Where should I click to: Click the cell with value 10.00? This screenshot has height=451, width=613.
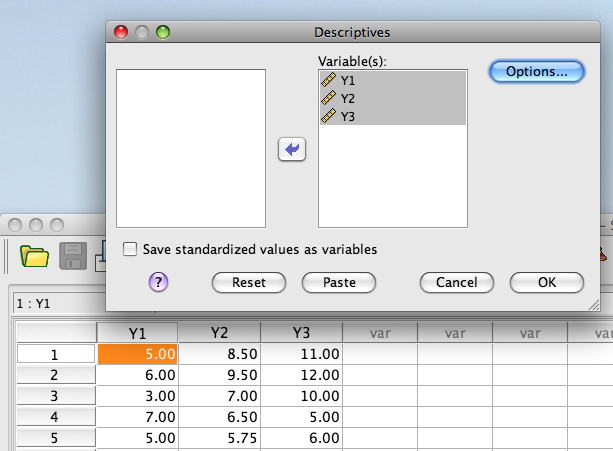click(301, 396)
